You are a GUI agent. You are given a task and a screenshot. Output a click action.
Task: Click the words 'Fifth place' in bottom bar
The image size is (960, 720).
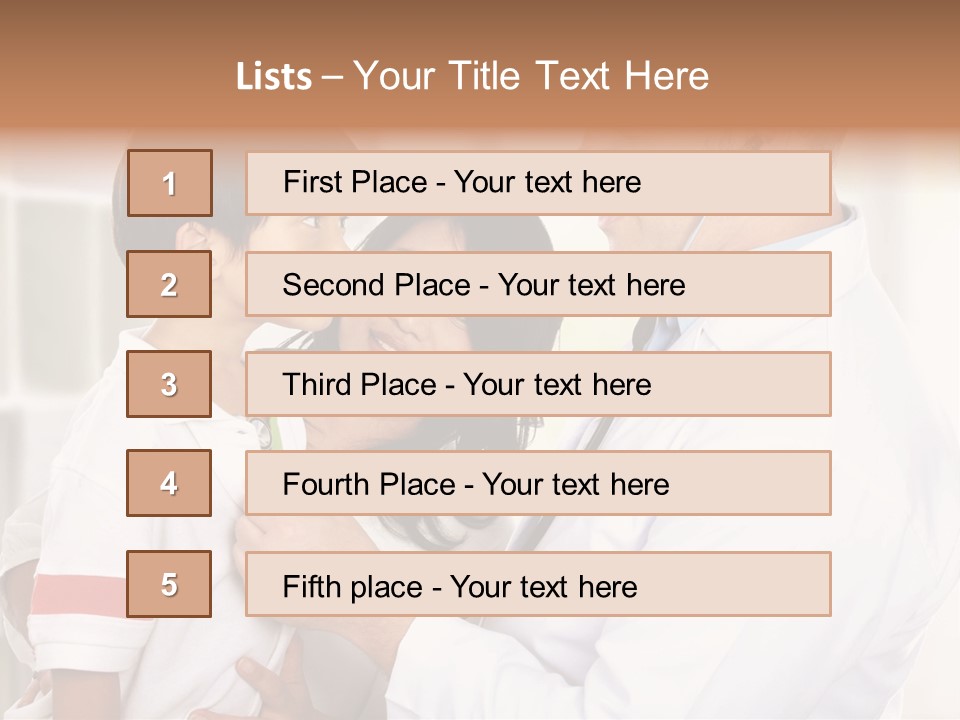coord(353,587)
